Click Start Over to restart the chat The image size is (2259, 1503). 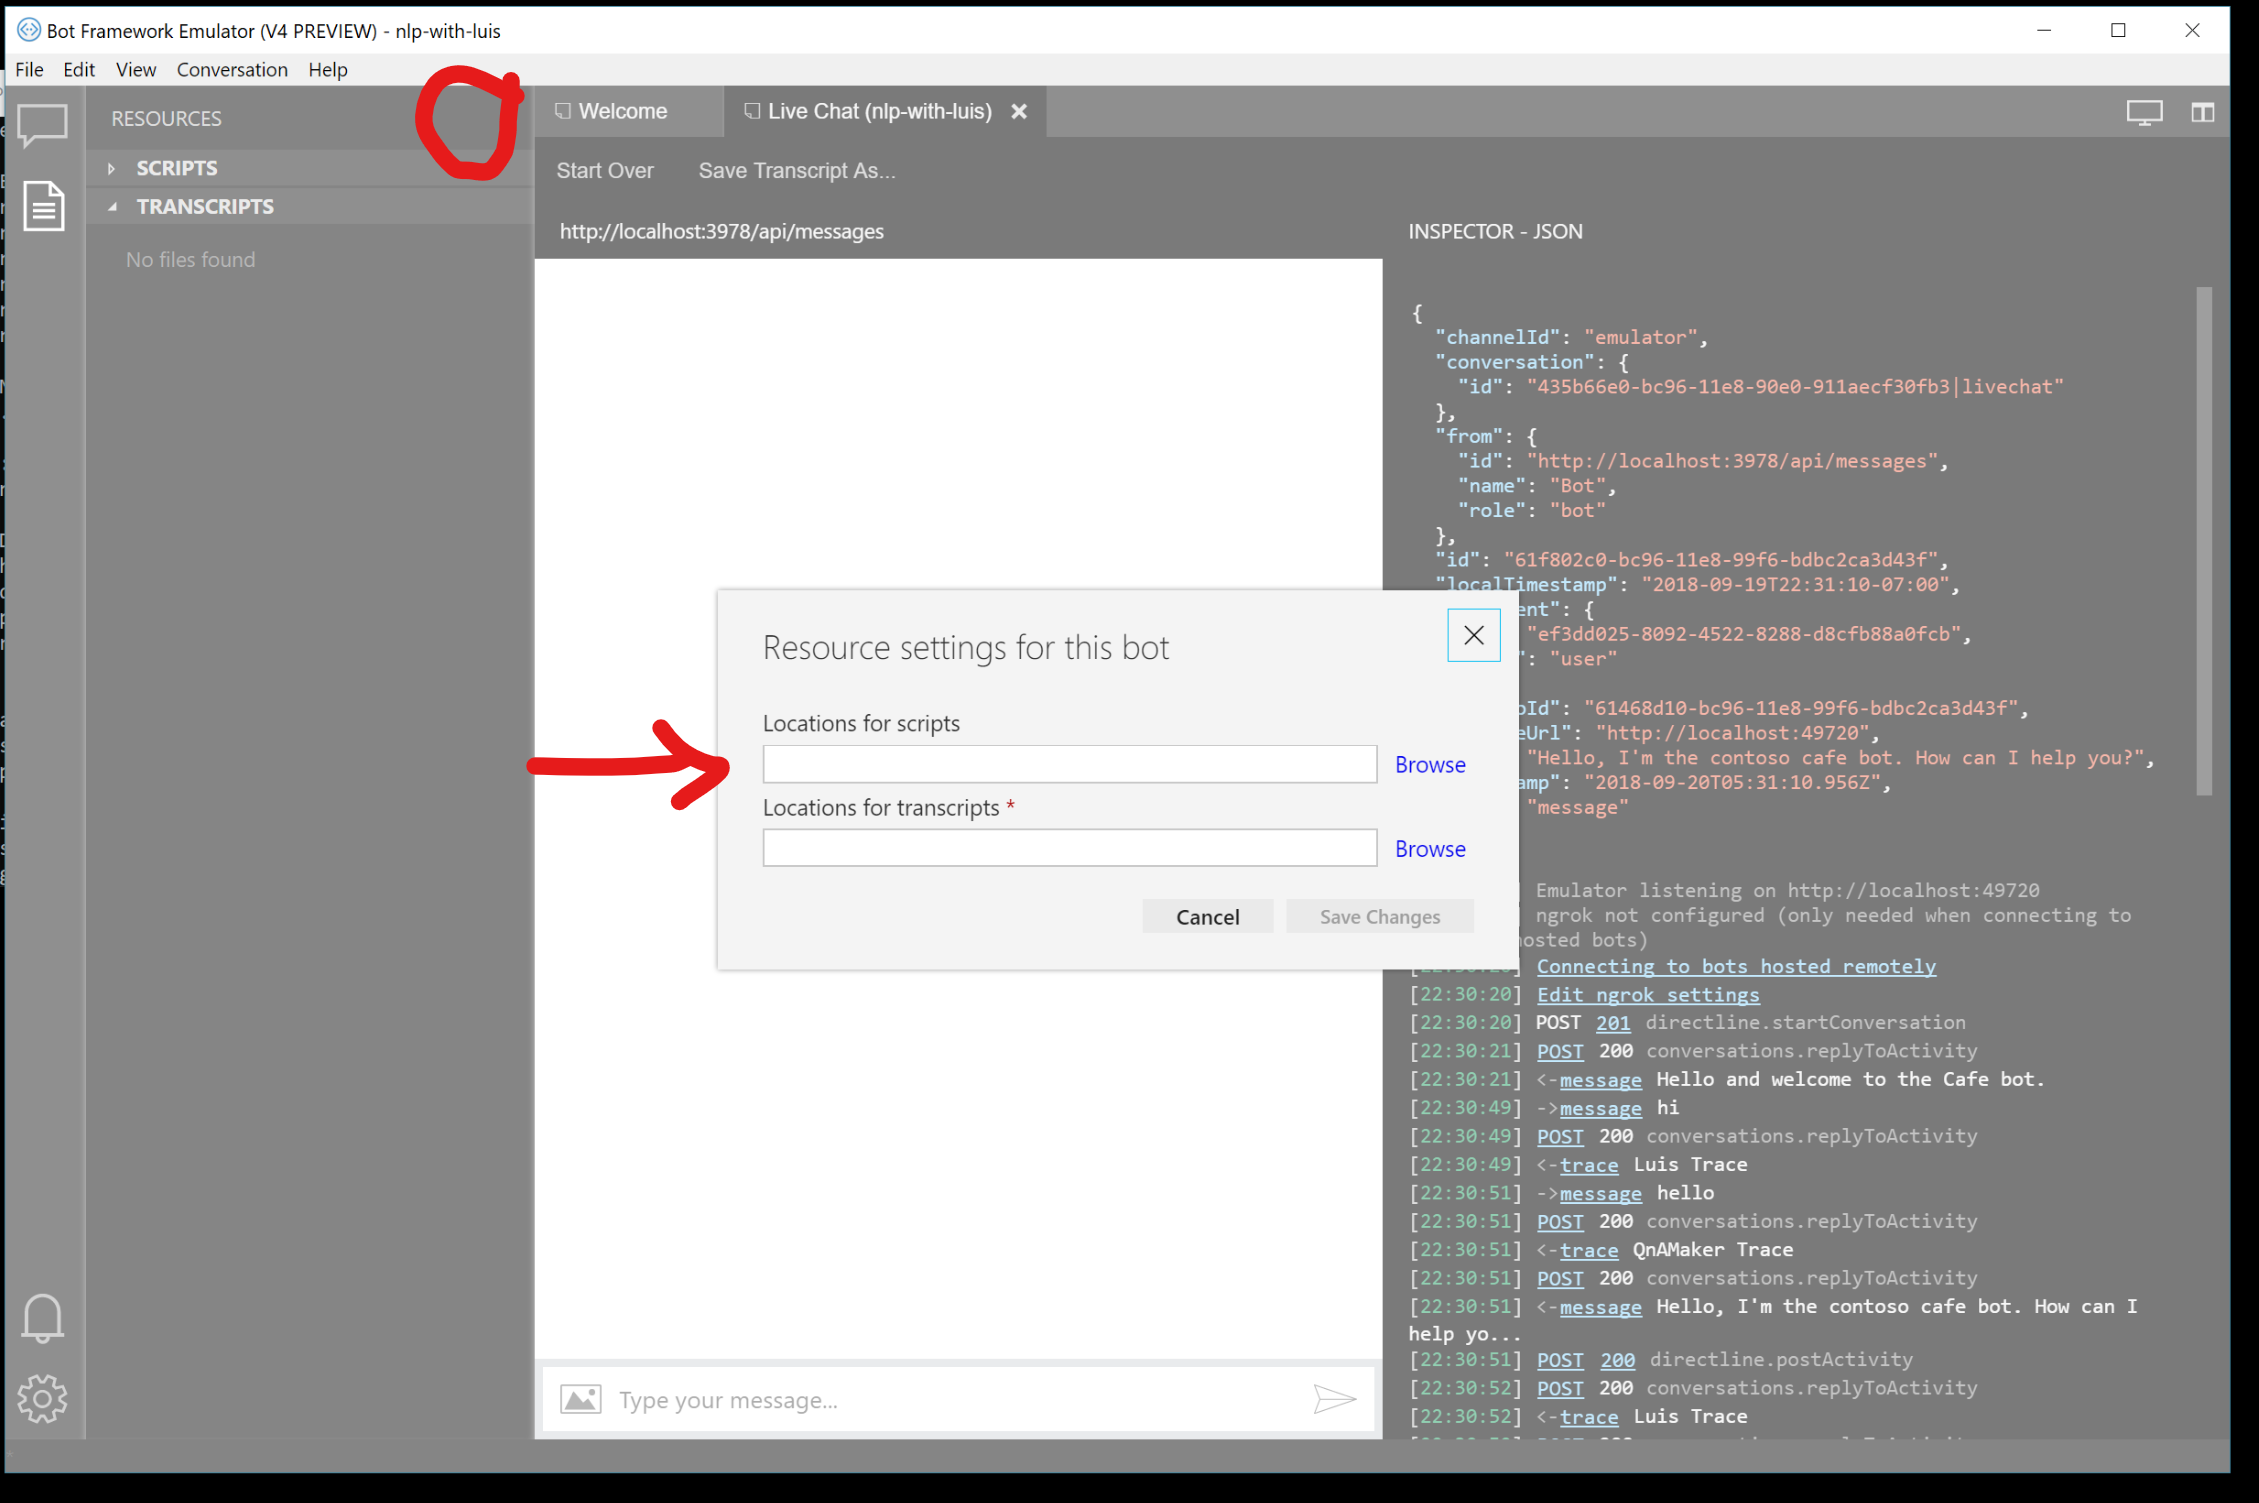[x=605, y=170]
